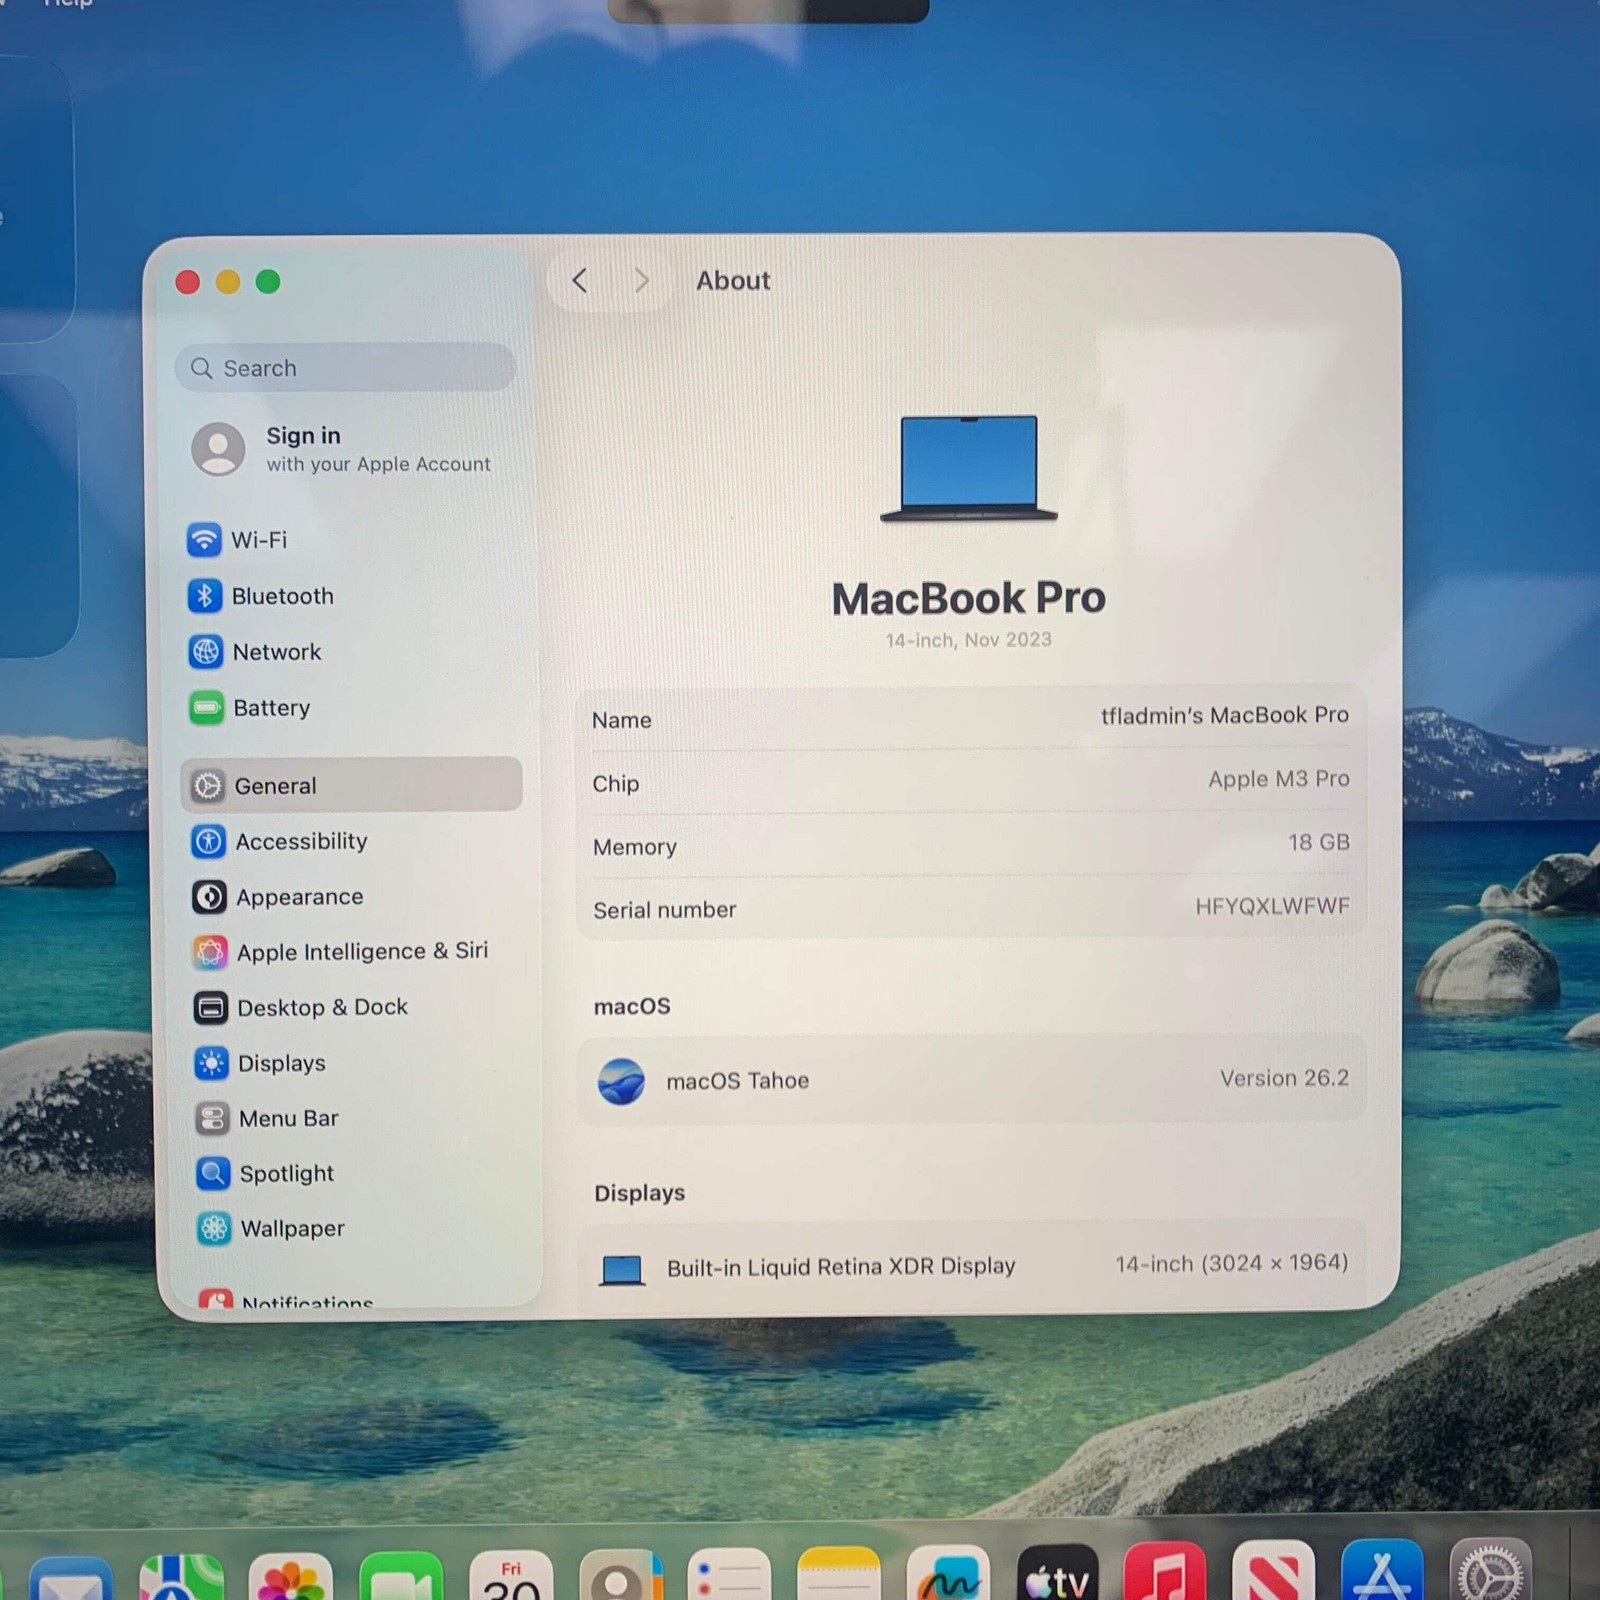Open Spotlight settings
This screenshot has width=1600, height=1600.
pos(265,1173)
